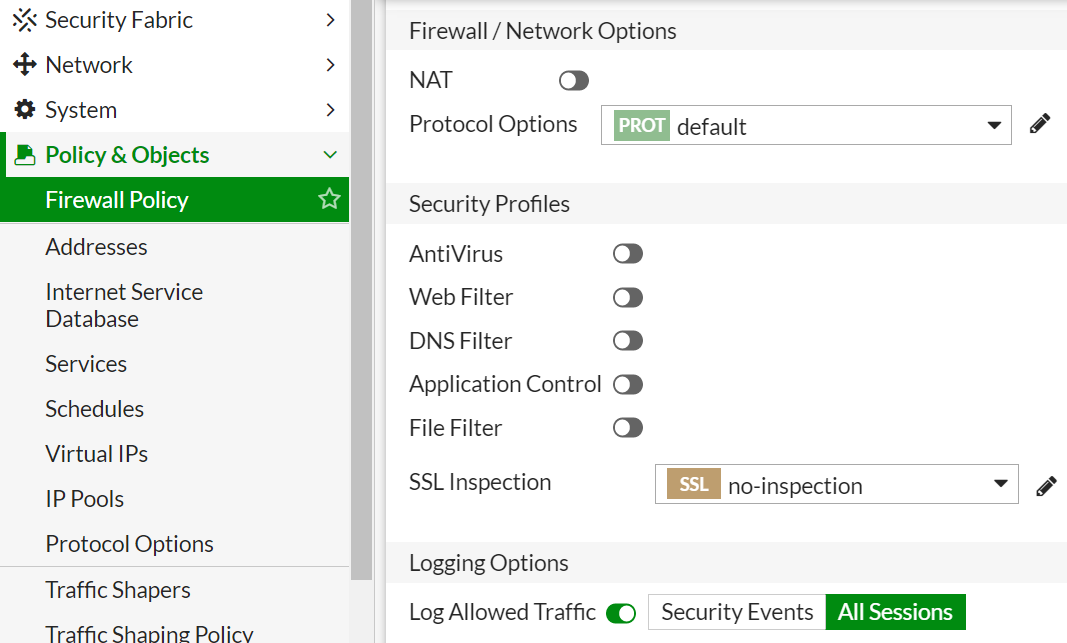Toggle DNS Filter on
The height and width of the screenshot is (643, 1067).
coord(628,341)
